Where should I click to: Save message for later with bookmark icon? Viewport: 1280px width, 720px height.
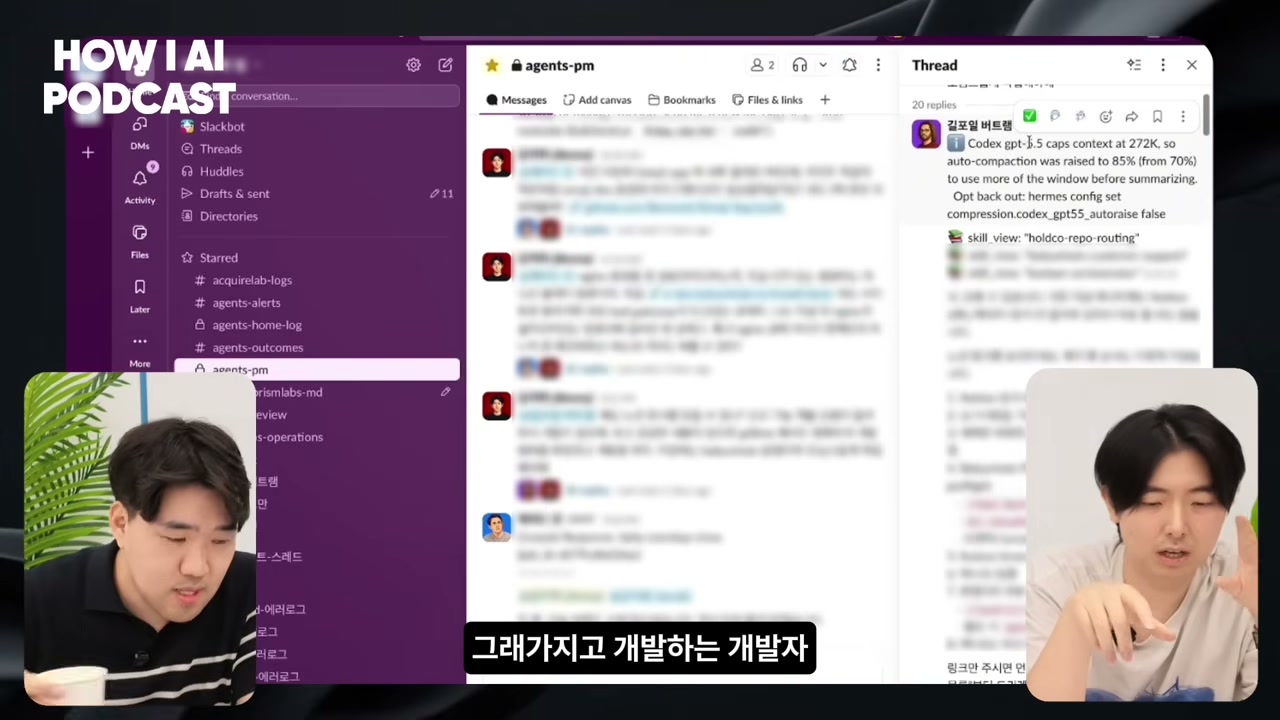pos(1157,117)
